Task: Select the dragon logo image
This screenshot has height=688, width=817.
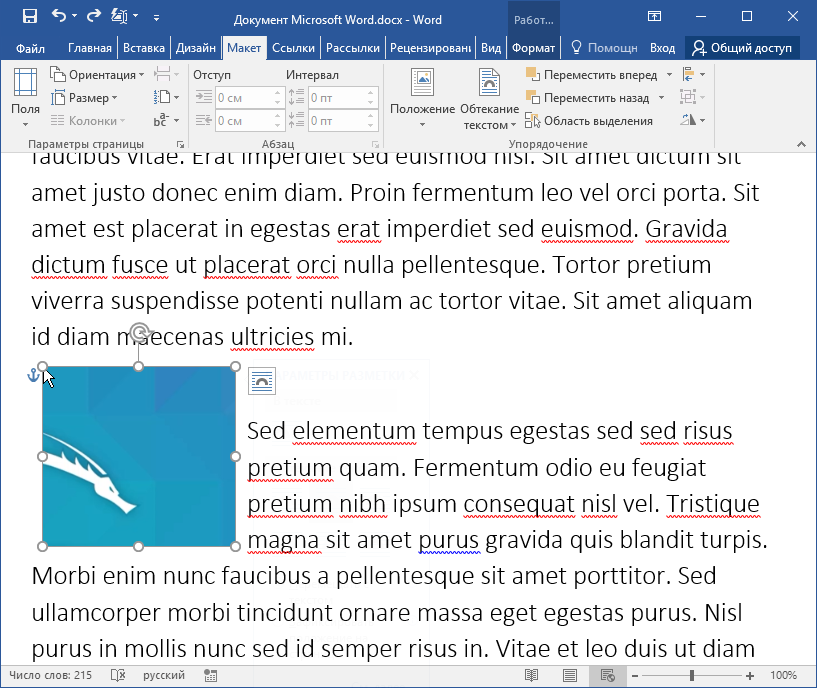Action: click(139, 457)
